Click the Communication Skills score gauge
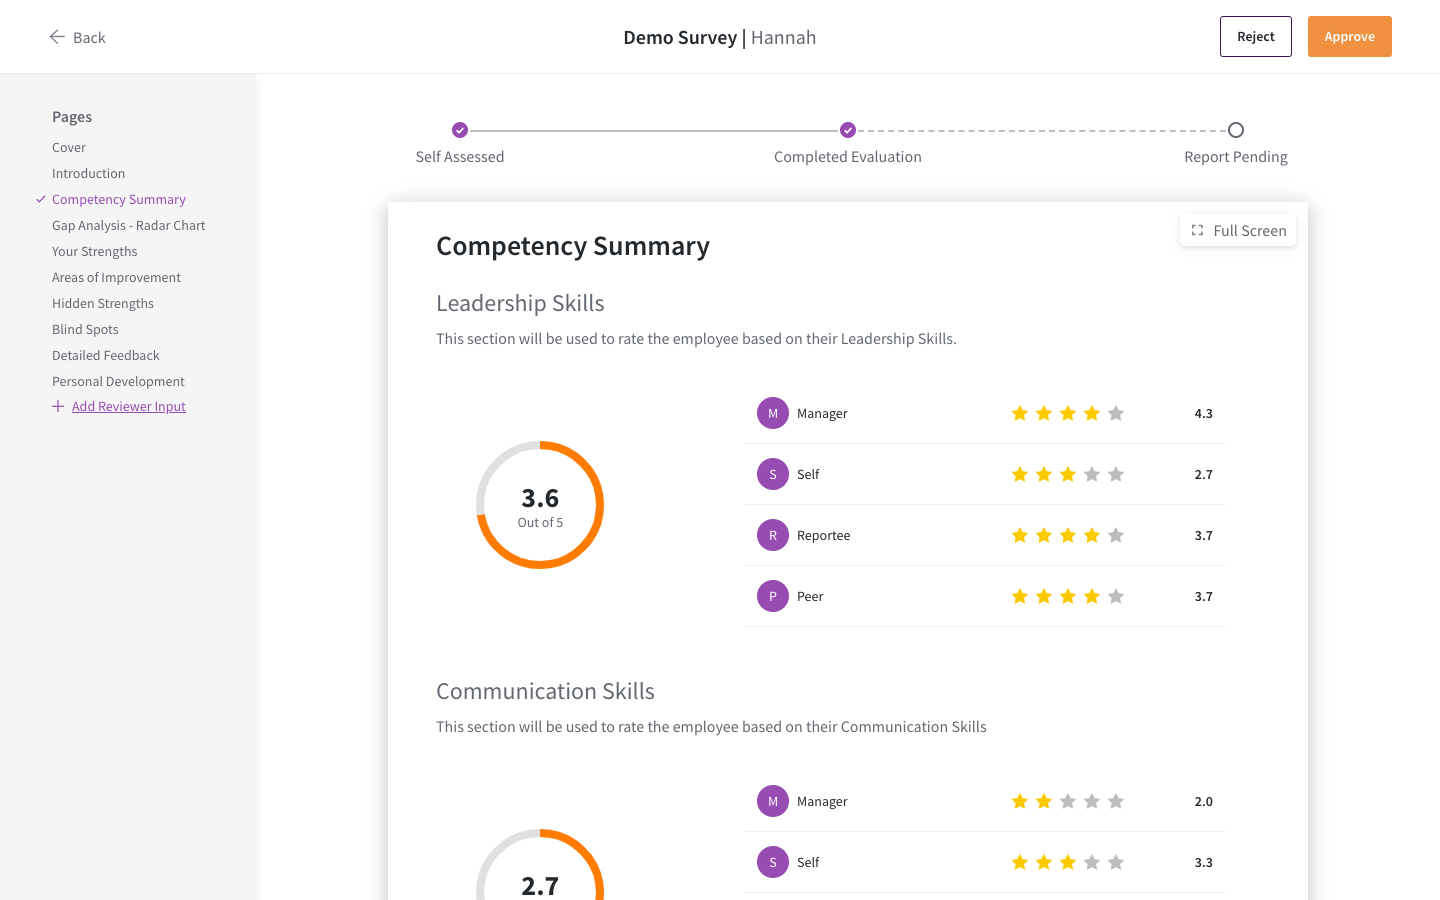 click(540, 880)
